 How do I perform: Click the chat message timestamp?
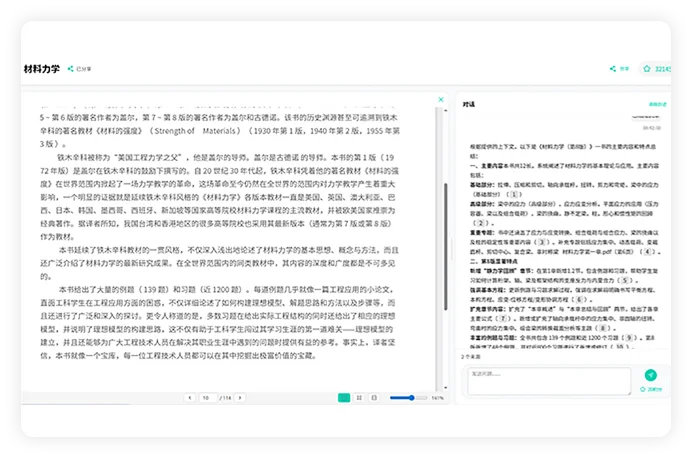(x=652, y=128)
